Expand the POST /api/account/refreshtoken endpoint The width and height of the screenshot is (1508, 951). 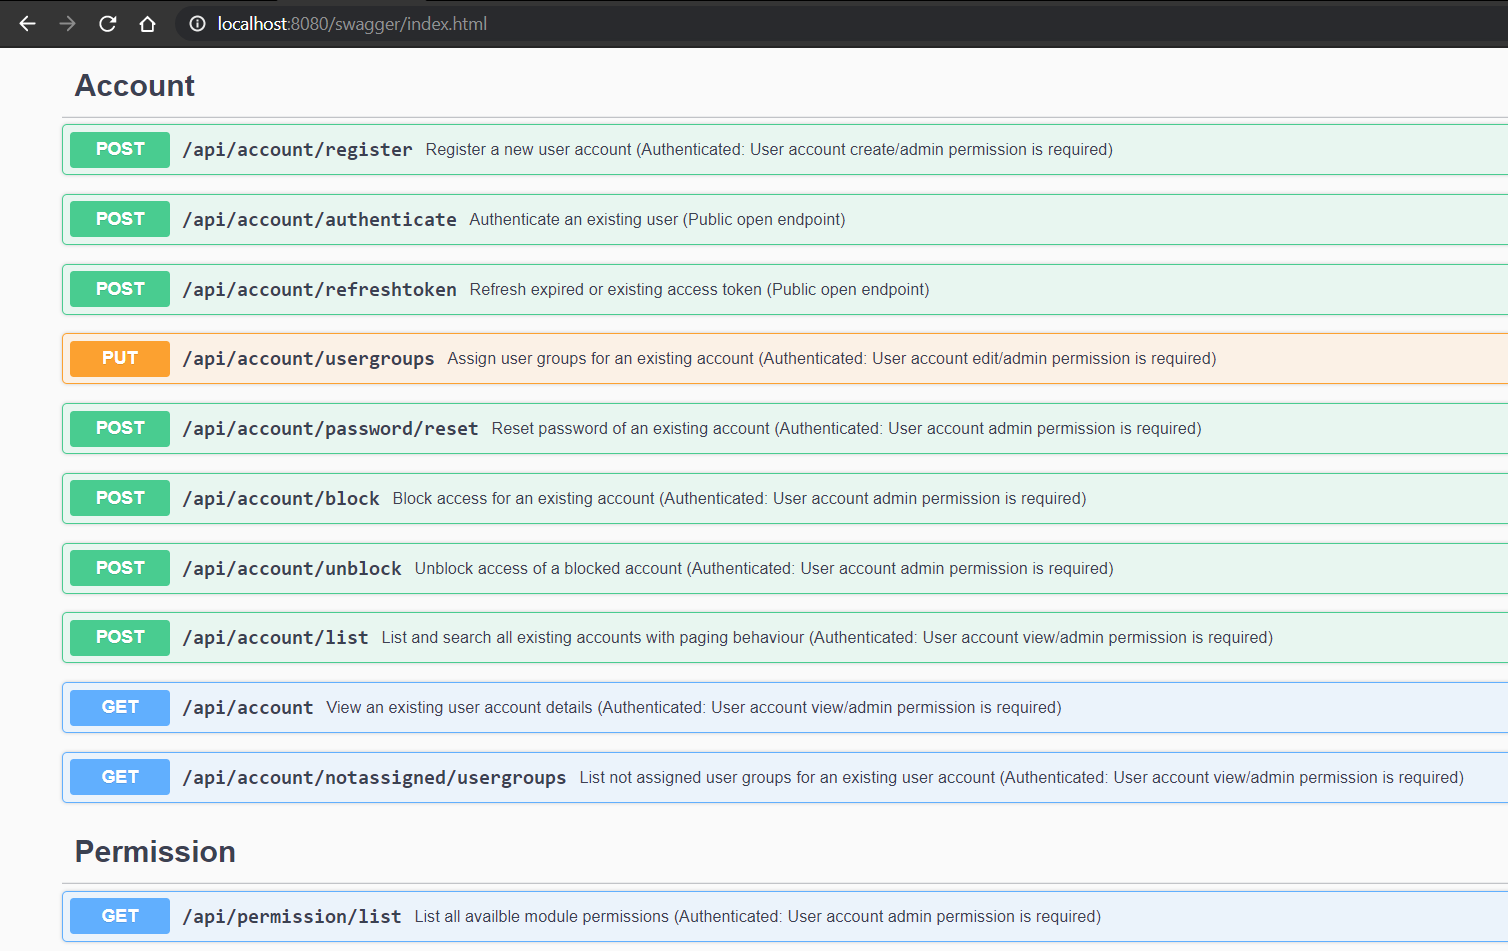pos(785,289)
